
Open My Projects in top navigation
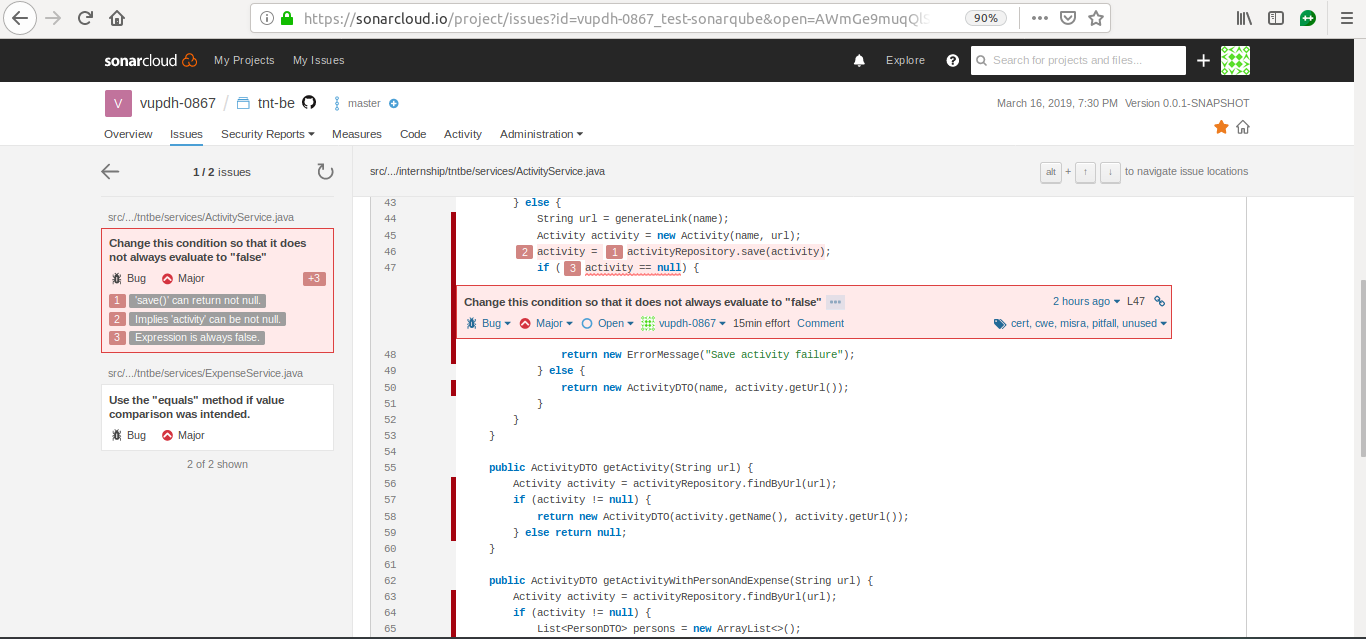point(244,60)
